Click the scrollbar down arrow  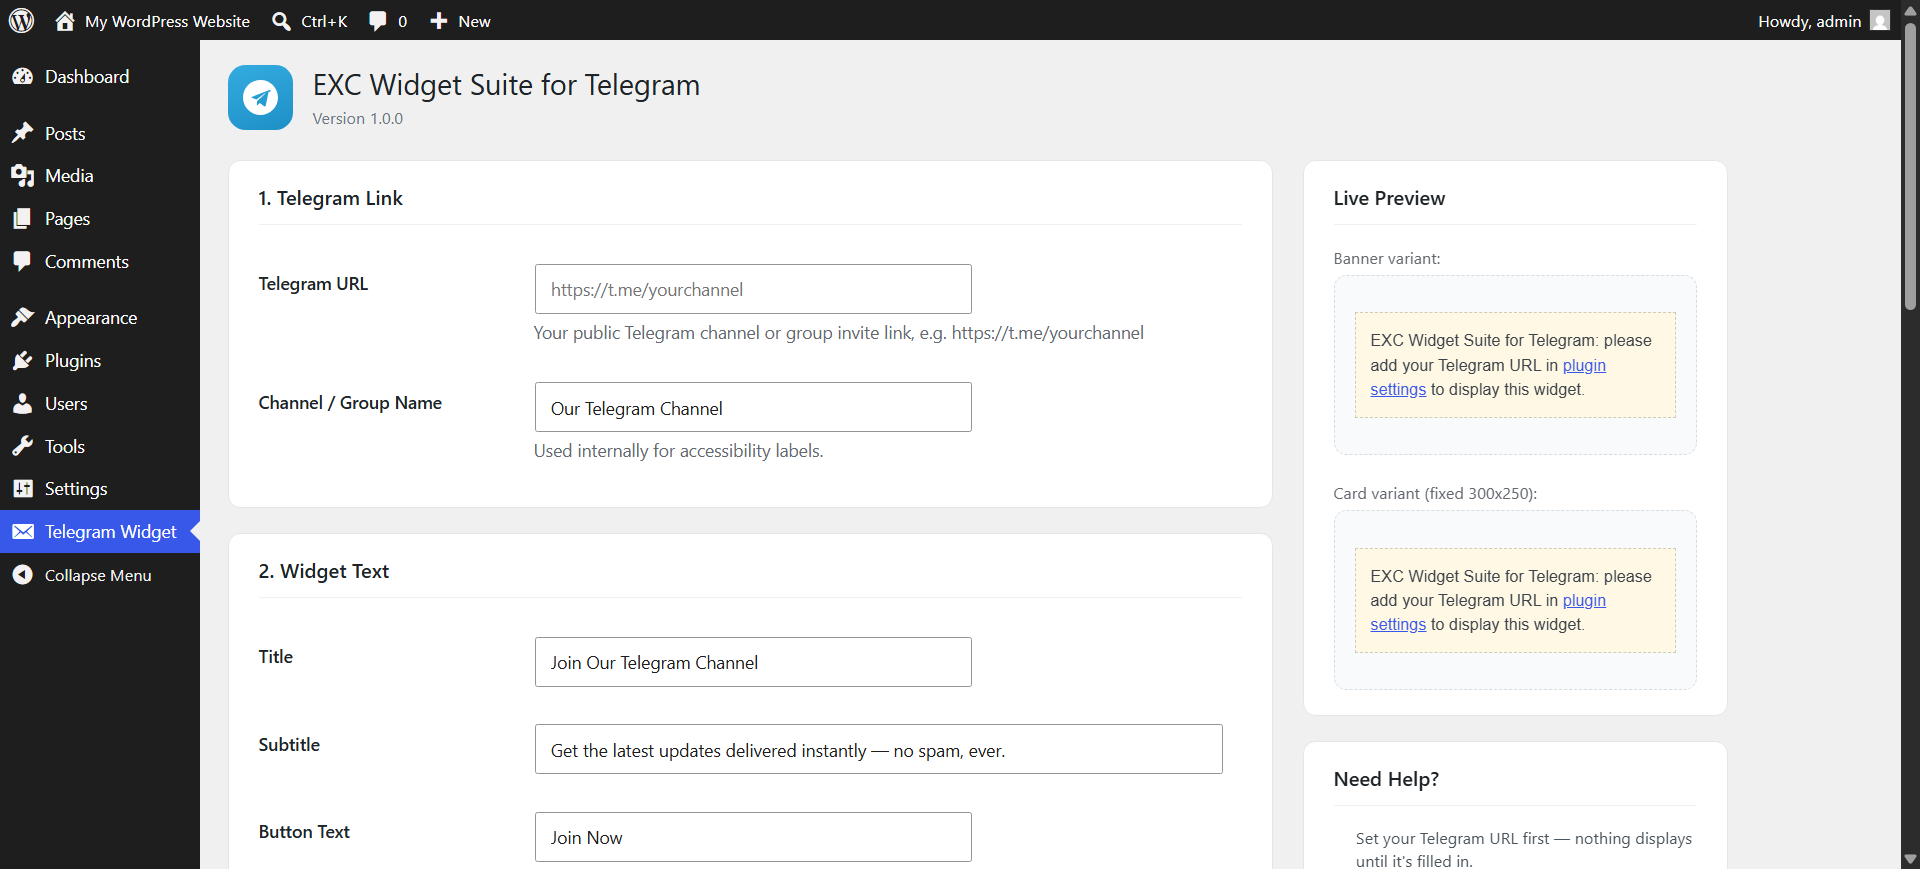pyautogui.click(x=1910, y=859)
